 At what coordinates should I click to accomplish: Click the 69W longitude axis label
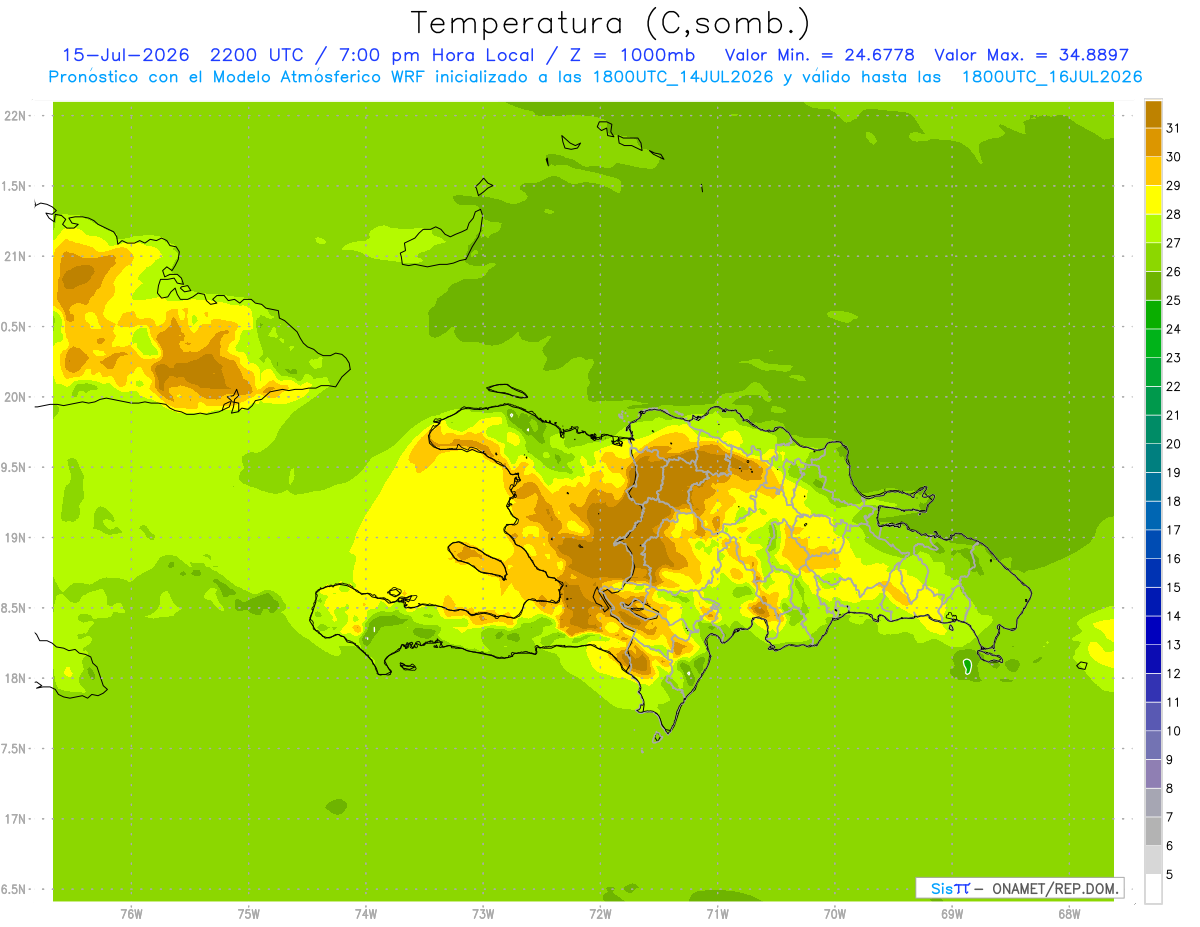(952, 914)
